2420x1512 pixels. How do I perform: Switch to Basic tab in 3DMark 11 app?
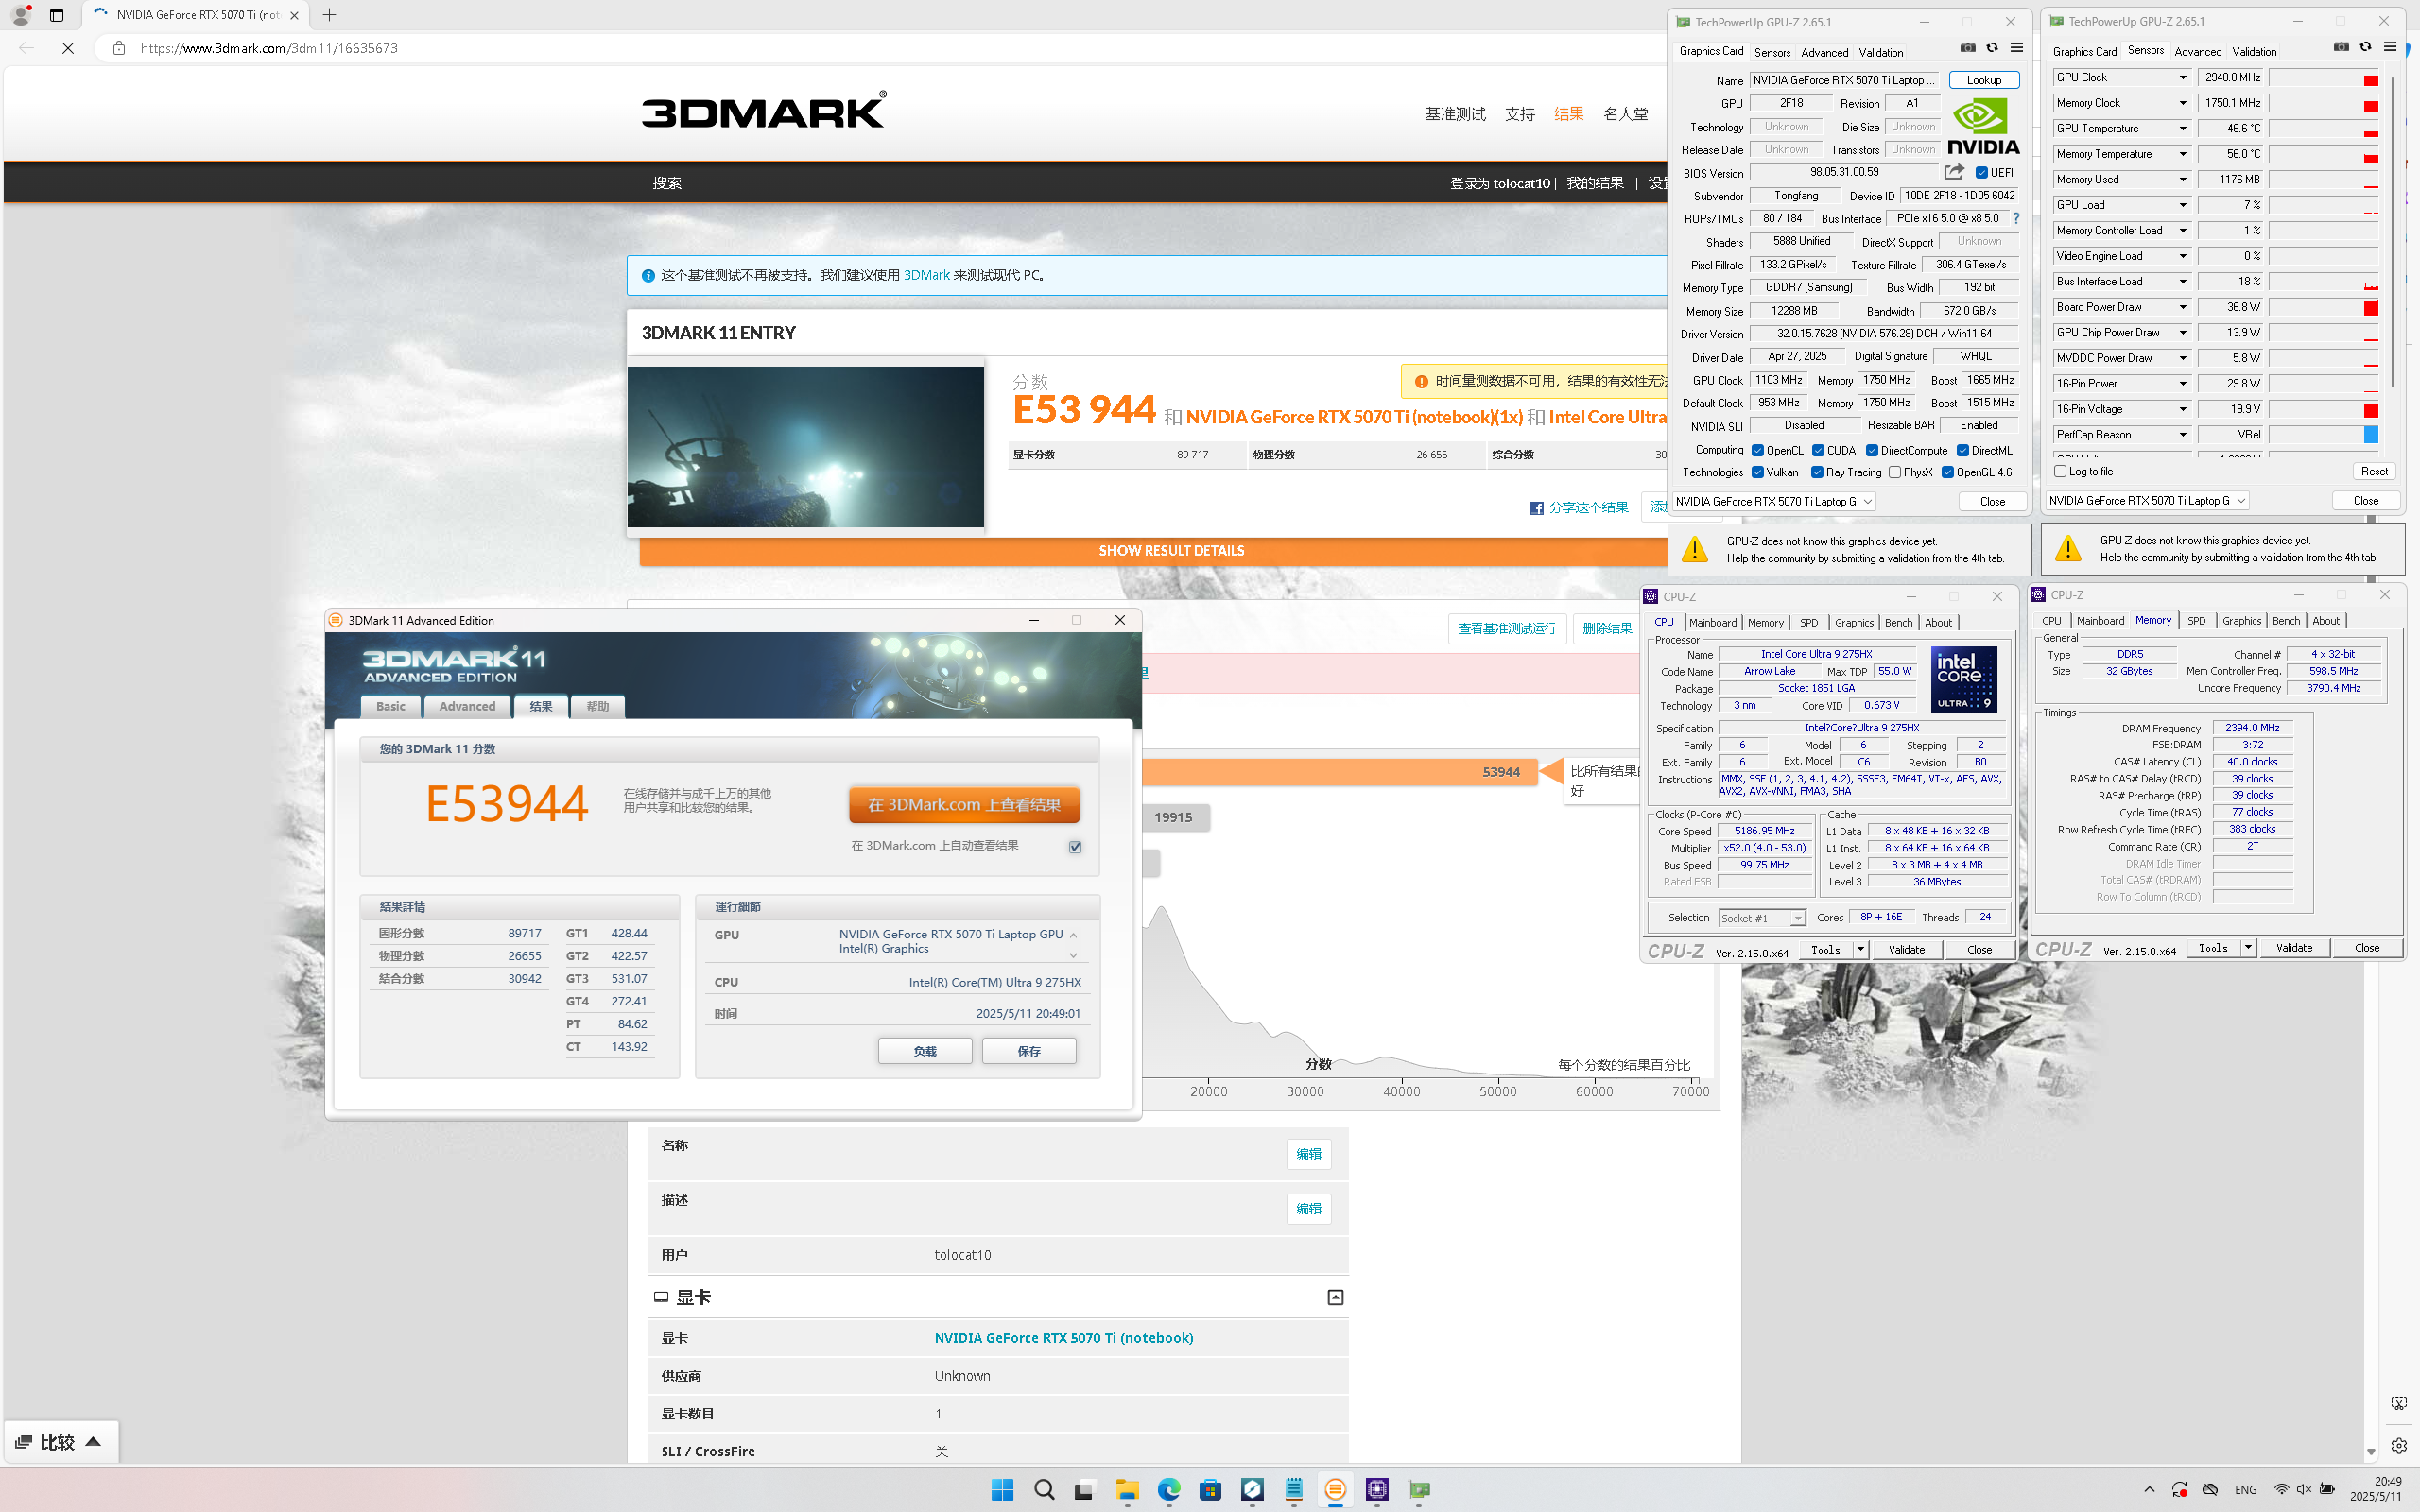[391, 706]
